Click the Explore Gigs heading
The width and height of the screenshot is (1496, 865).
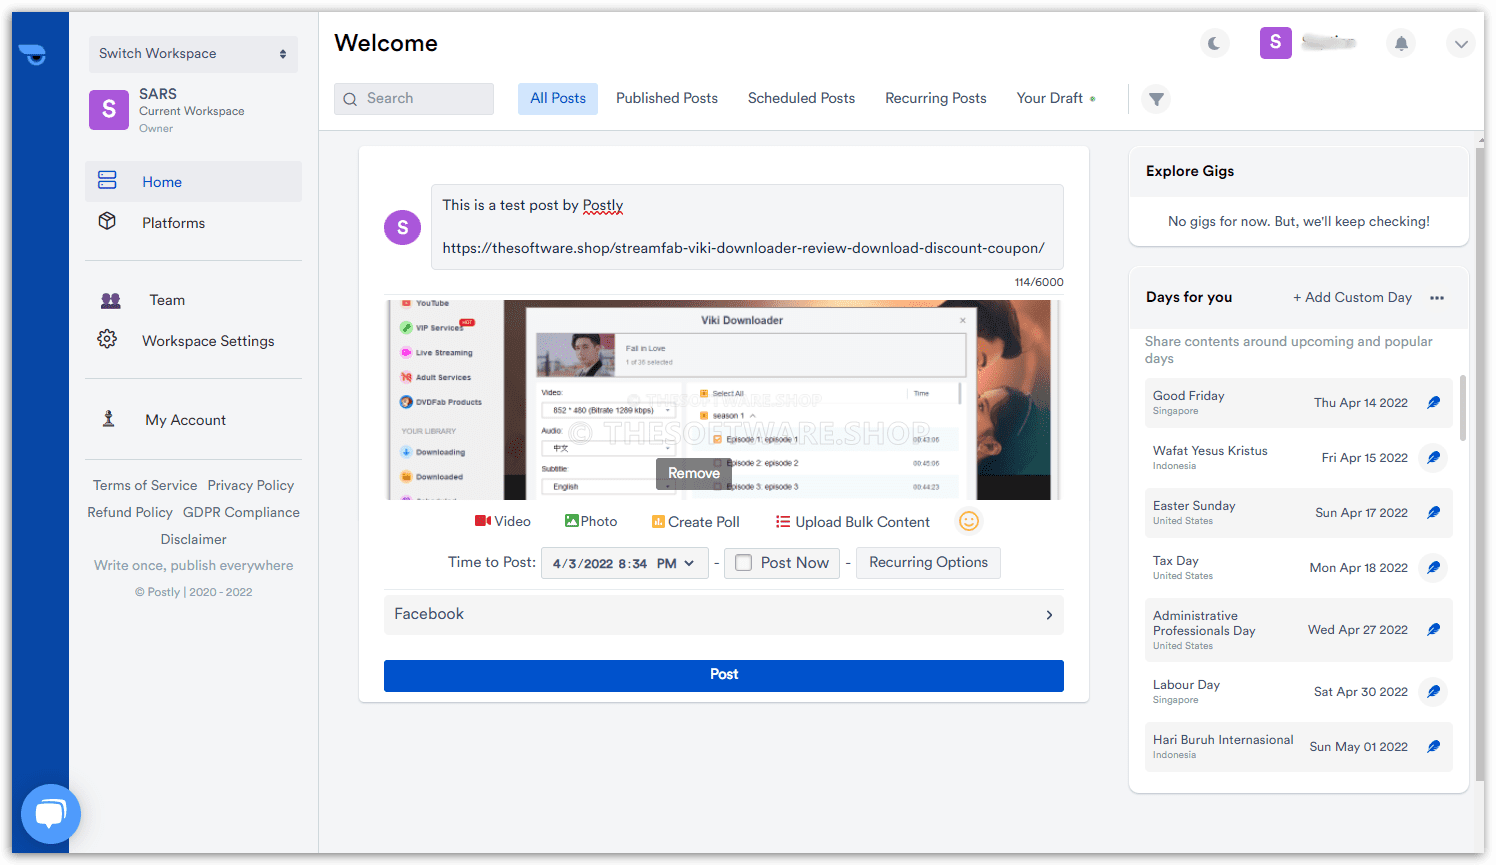coord(1190,171)
